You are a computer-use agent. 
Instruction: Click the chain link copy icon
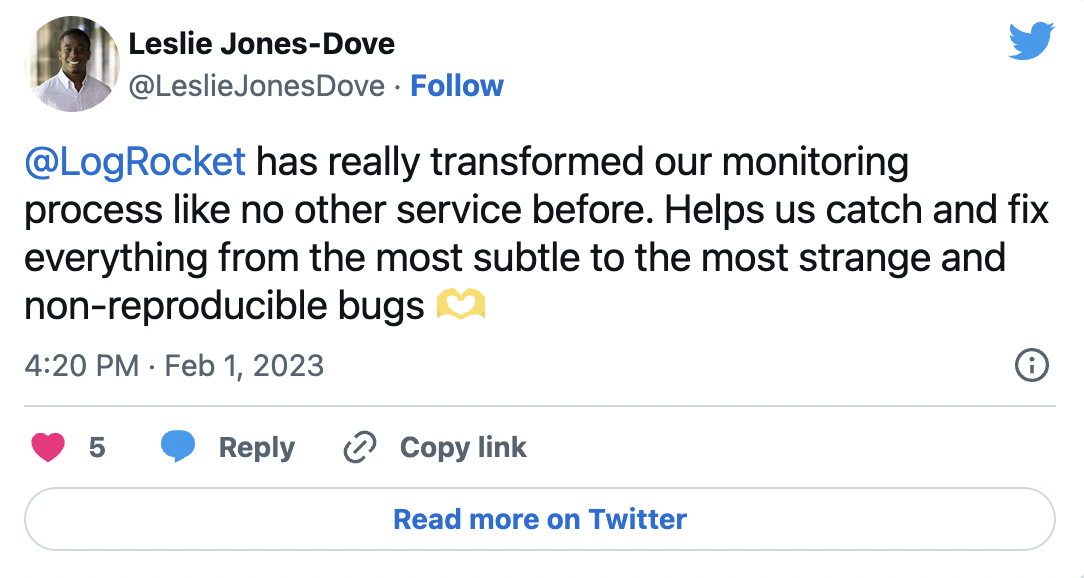click(x=358, y=447)
